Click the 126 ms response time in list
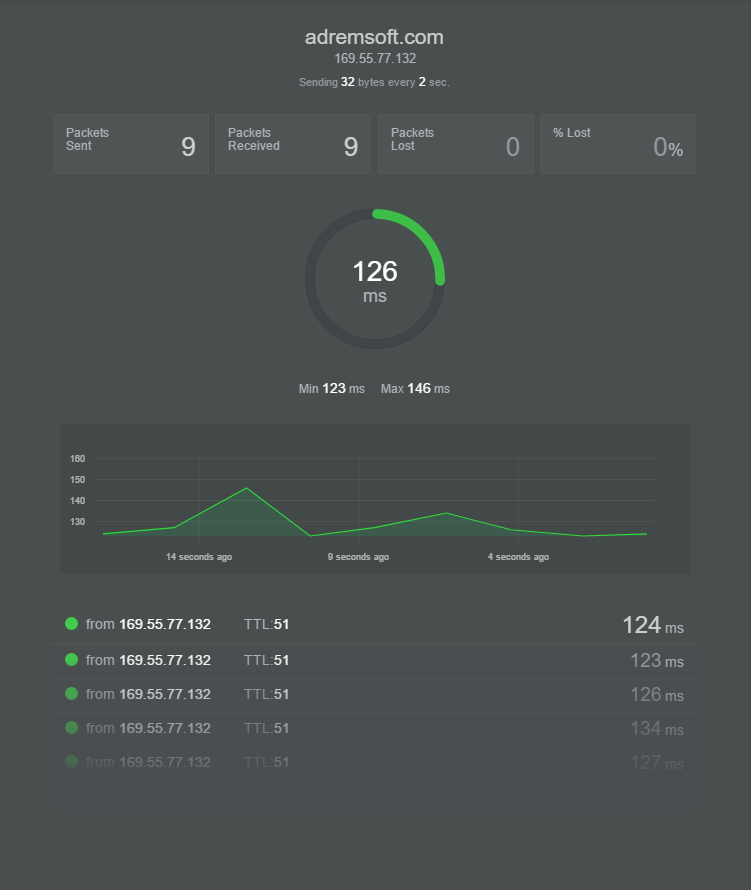Screen dimensions: 751x890 pyautogui.click(x=657, y=695)
